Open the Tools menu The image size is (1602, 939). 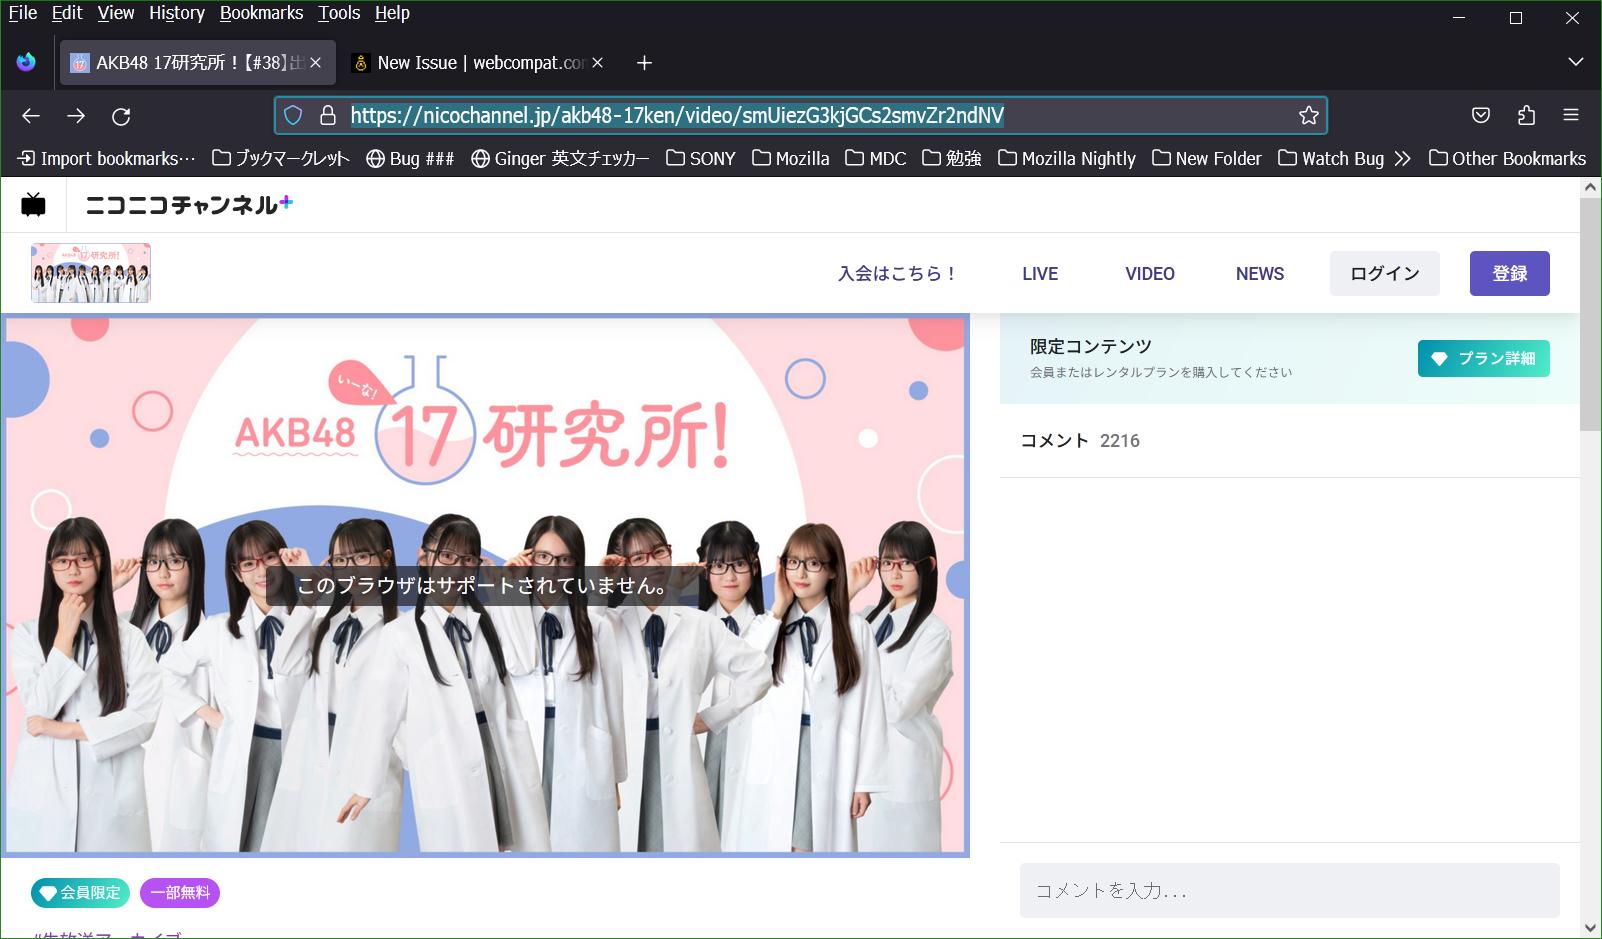(338, 13)
